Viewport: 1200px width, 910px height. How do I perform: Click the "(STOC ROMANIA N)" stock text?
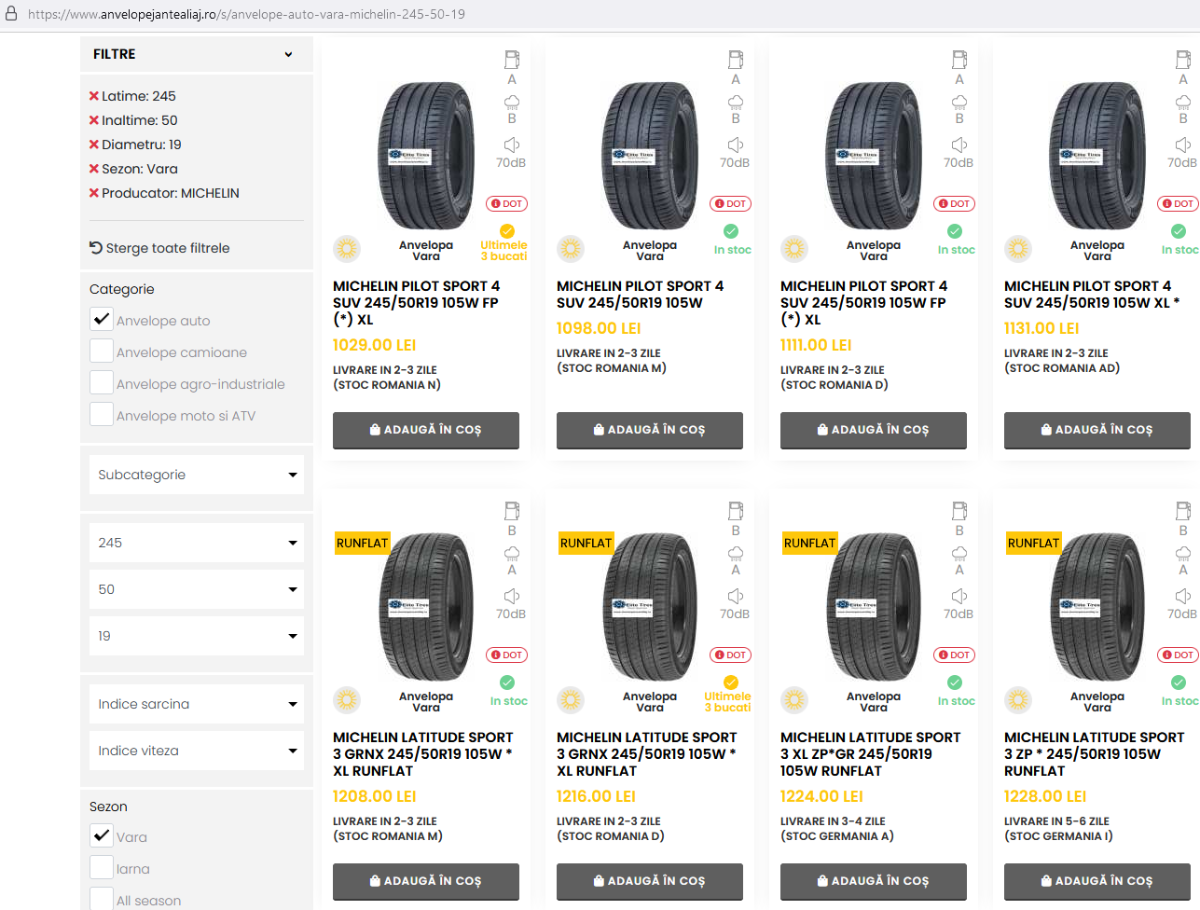coord(387,385)
